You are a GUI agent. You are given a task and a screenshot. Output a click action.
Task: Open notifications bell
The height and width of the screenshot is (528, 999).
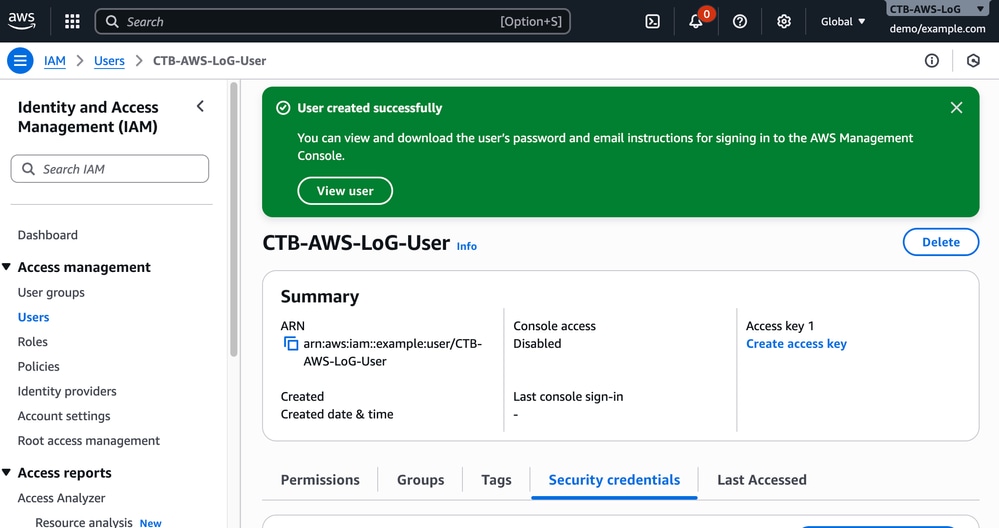tap(696, 22)
